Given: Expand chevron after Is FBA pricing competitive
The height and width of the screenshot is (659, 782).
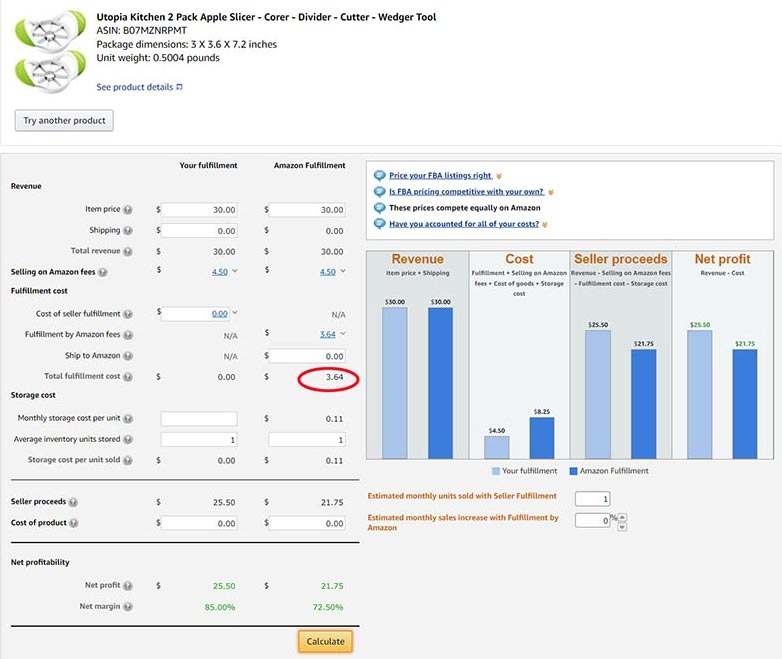Looking at the screenshot, I should point(551,192).
